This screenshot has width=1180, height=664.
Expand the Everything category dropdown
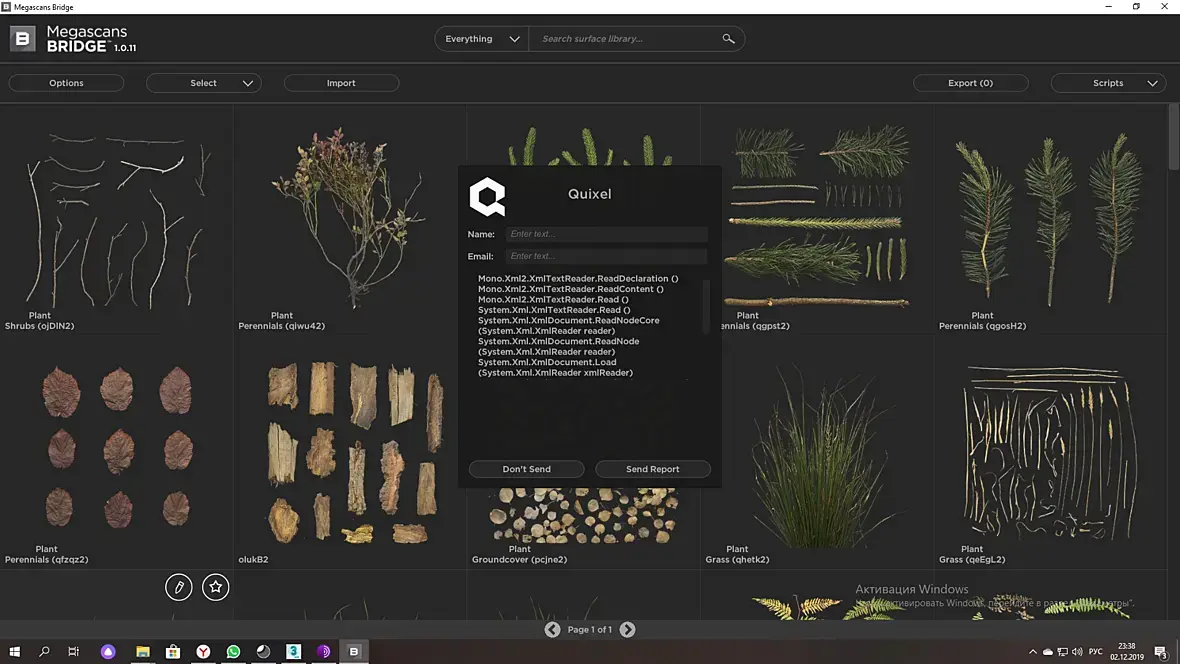pyautogui.click(x=482, y=38)
